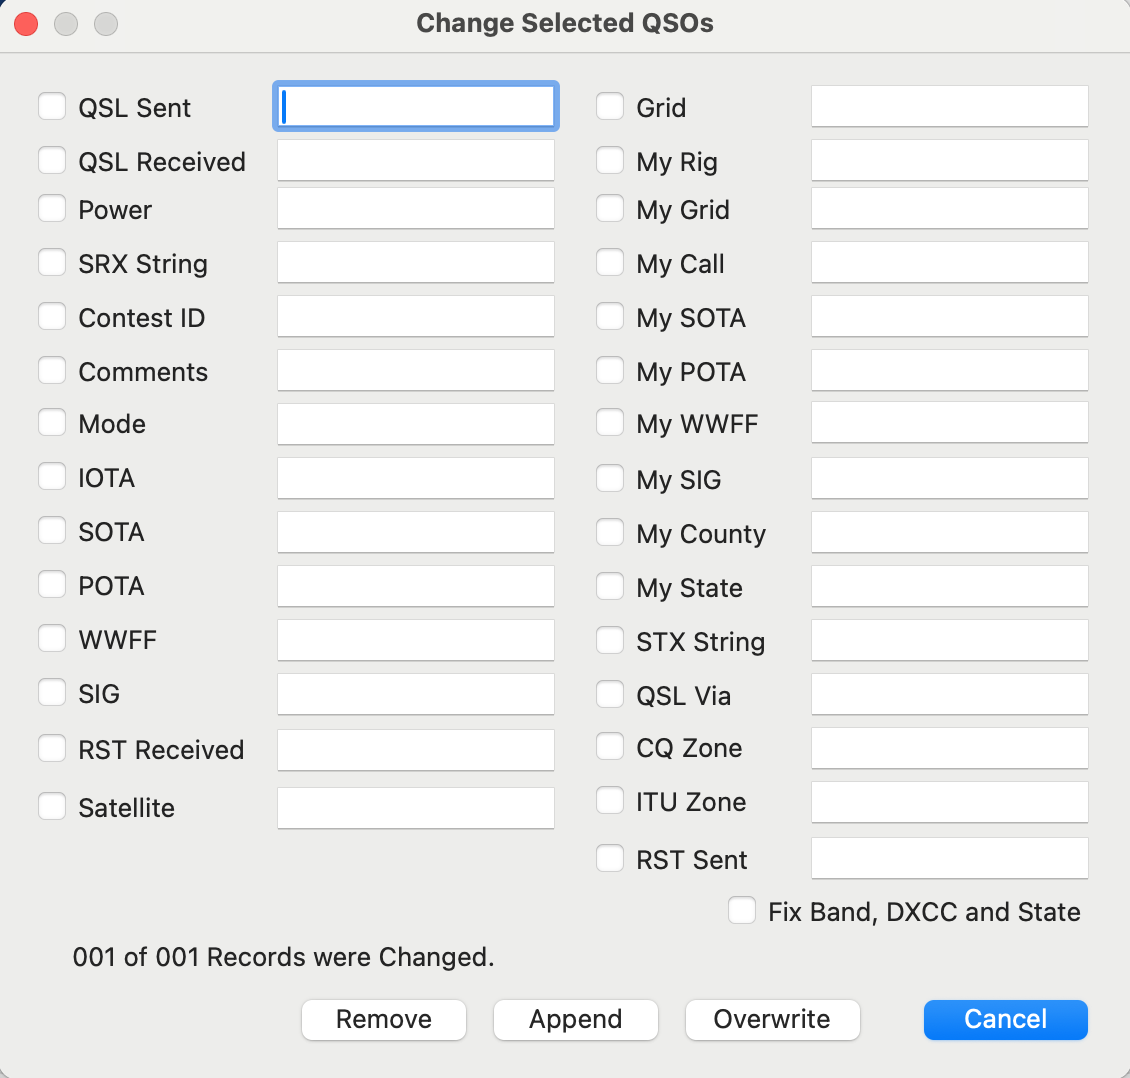The height and width of the screenshot is (1078, 1130).
Task: Toggle the Satellite checkbox
Action: 52,806
